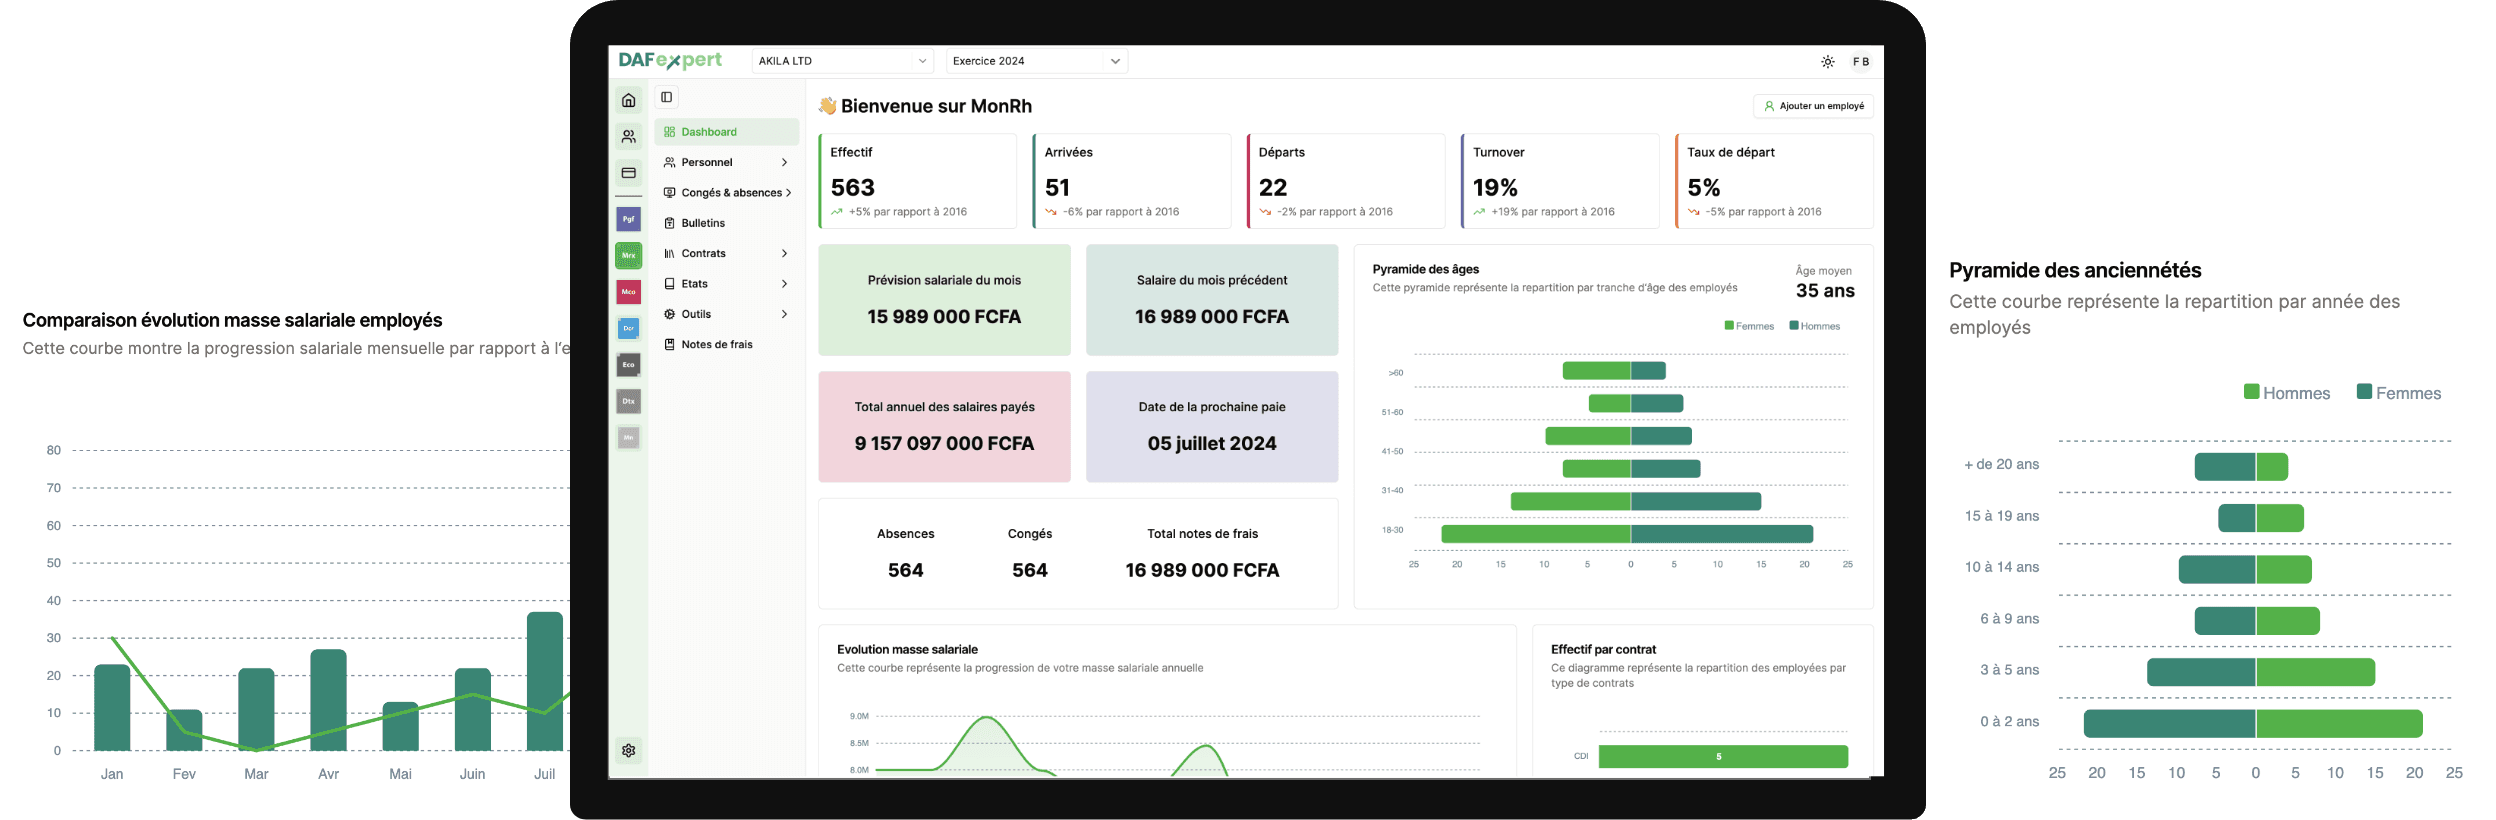The image size is (2496, 820).
Task: Open the FB user avatar
Action: coord(1860,62)
